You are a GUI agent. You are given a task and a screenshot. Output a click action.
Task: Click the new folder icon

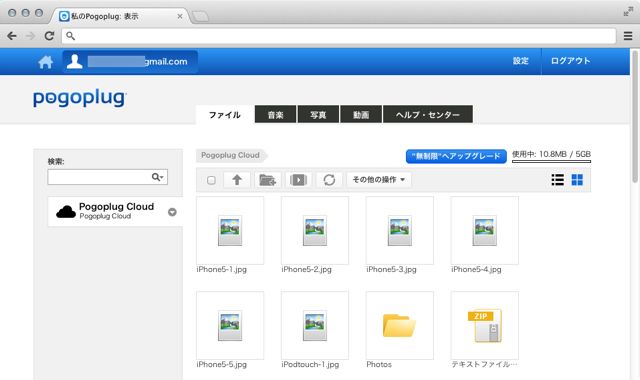(x=268, y=180)
